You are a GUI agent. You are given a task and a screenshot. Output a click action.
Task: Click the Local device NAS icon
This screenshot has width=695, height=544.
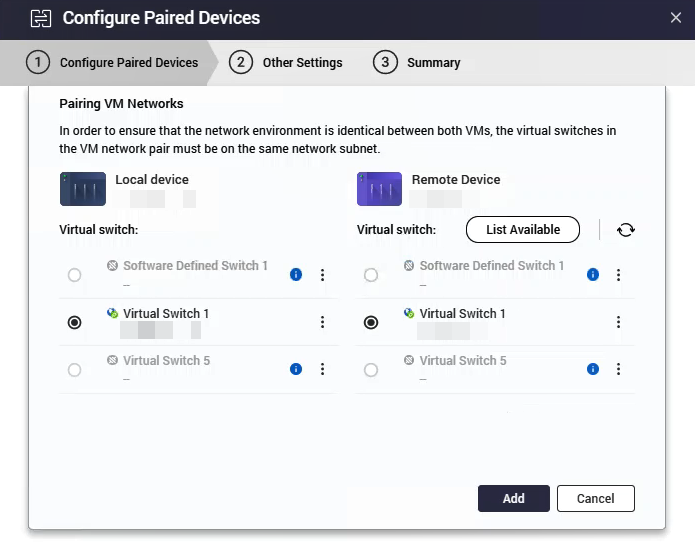pos(83,189)
